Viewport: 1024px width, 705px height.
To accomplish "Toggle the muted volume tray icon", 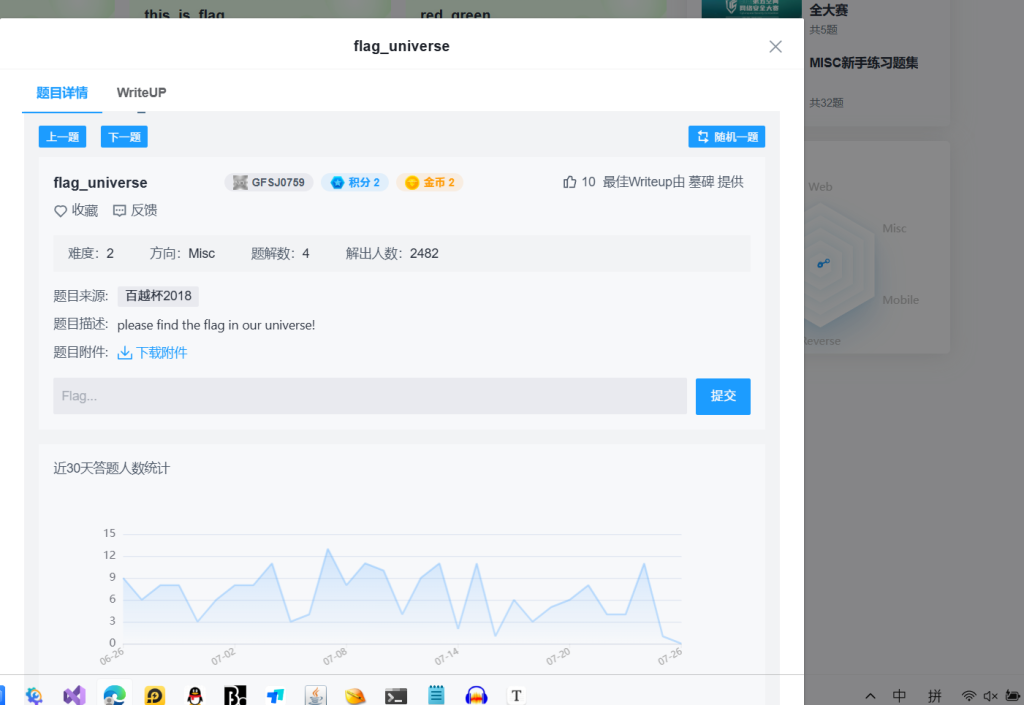I will (991, 696).
